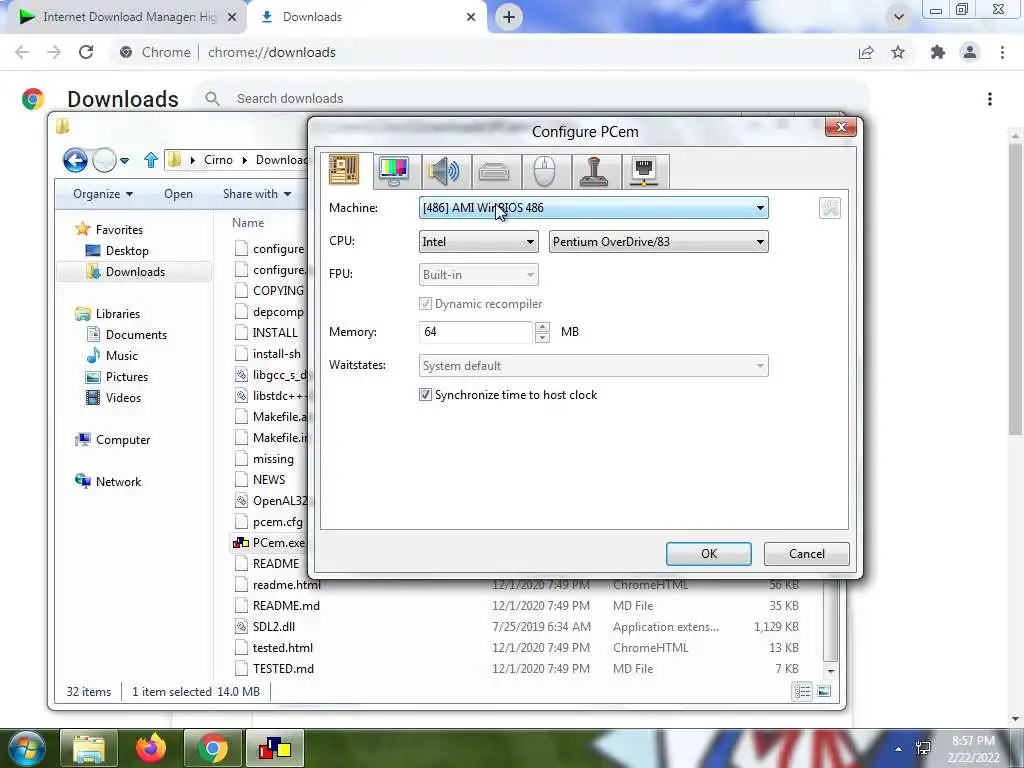Select the tested.html file
The width and height of the screenshot is (1024, 768).
click(283, 648)
